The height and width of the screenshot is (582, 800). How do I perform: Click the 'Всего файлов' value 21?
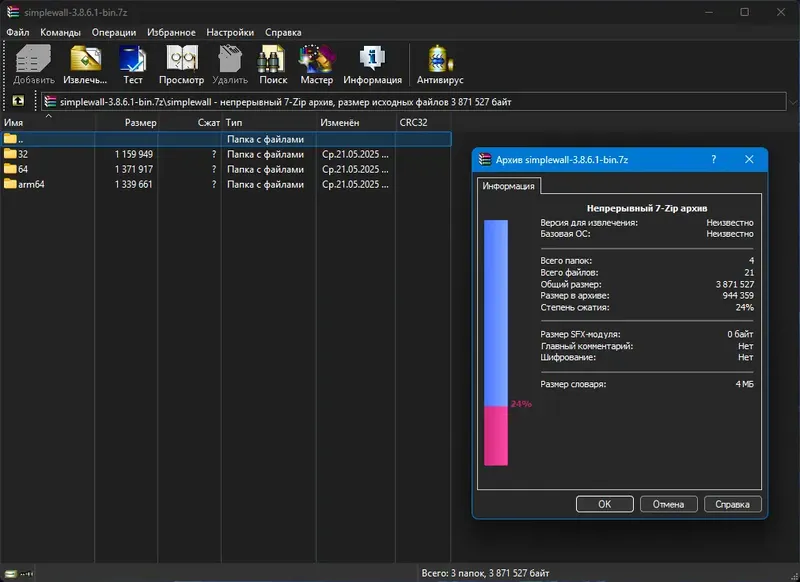tap(749, 272)
